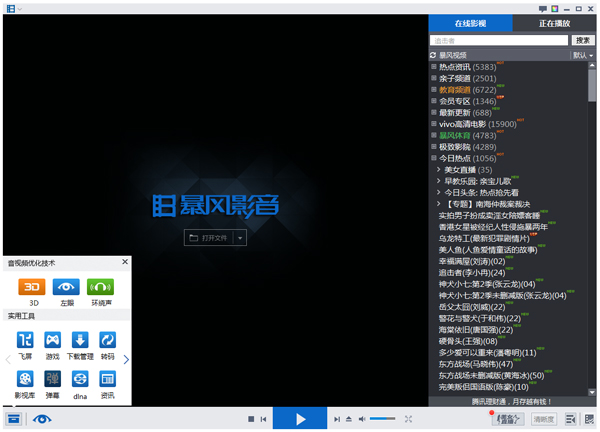This screenshot has width=600, height=432.
Task: Click the 打开文件 button
Action: (209, 238)
